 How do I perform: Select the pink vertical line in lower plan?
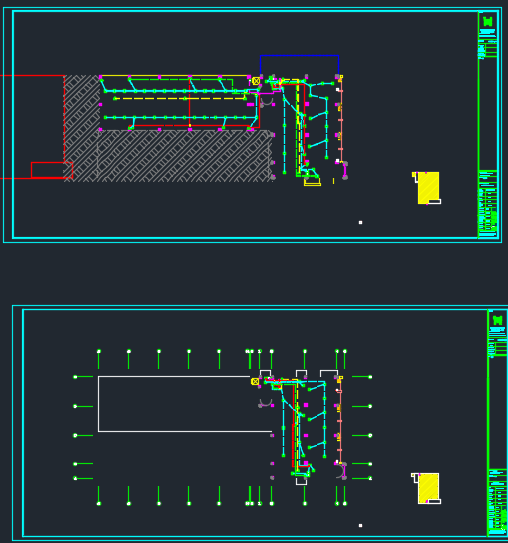pos(340,421)
